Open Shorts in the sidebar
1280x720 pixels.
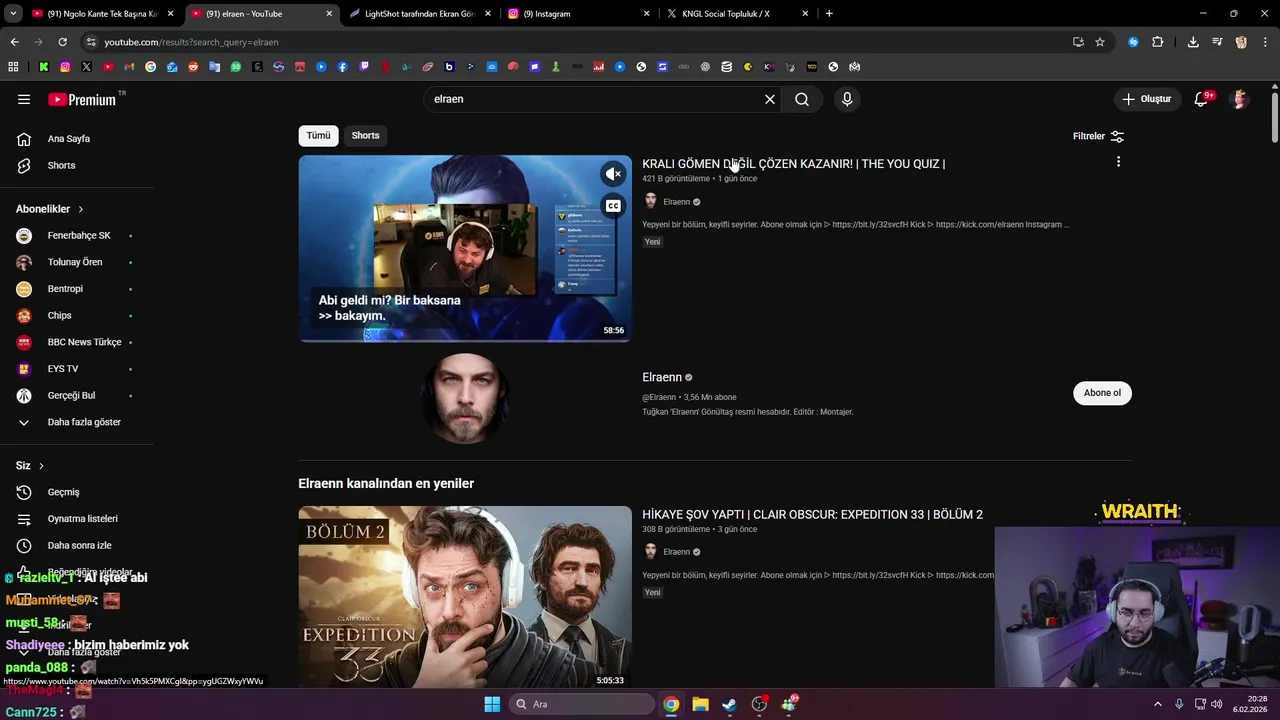[x=61, y=165]
